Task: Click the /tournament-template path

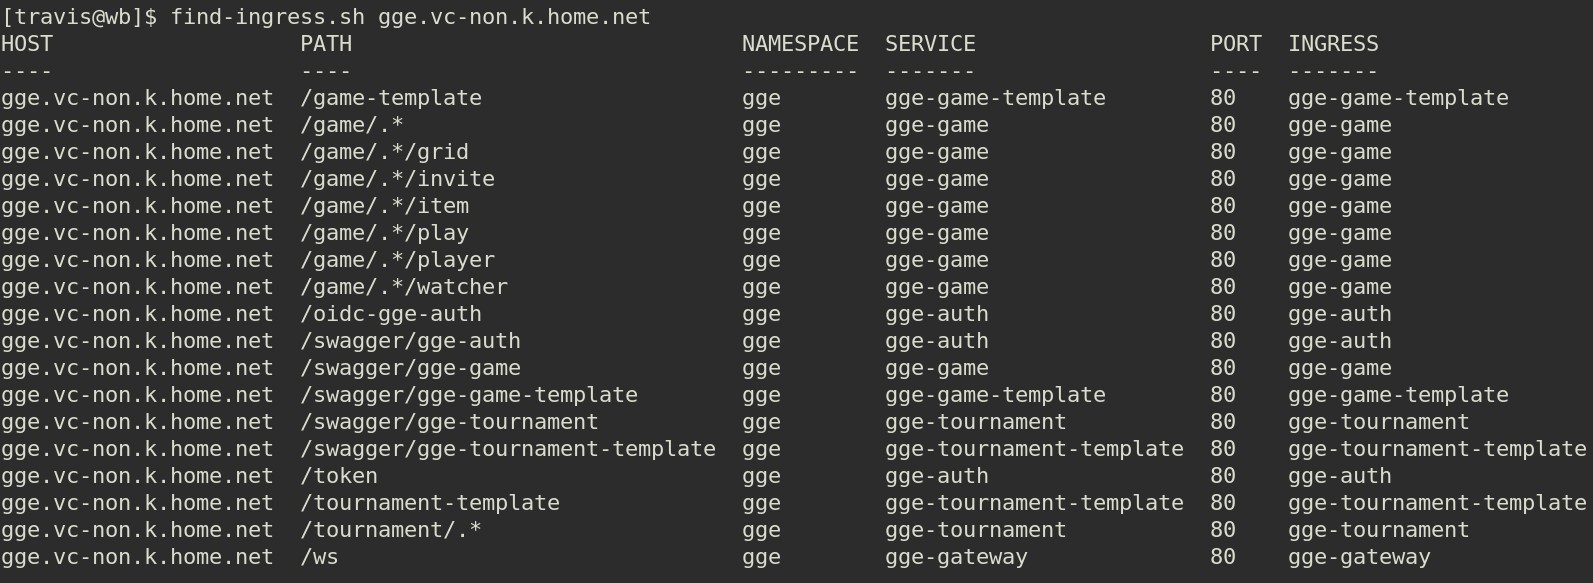Action: pyautogui.click(x=430, y=503)
